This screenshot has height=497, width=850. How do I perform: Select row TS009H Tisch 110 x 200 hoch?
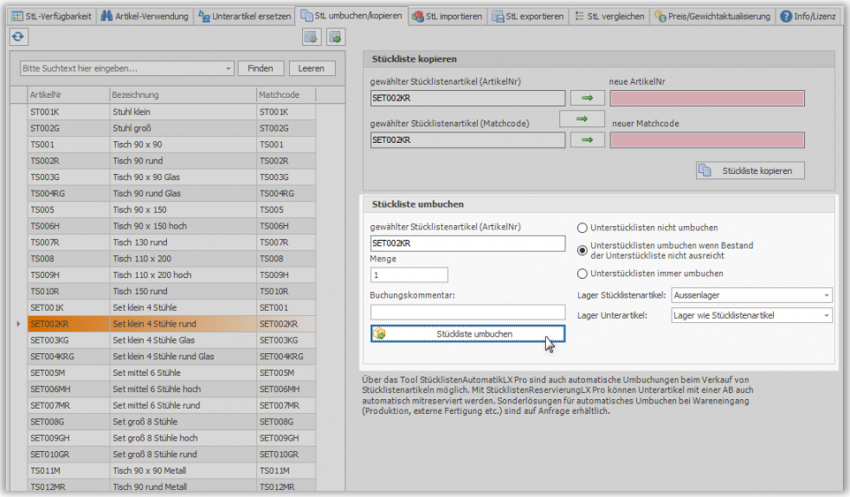(171, 275)
